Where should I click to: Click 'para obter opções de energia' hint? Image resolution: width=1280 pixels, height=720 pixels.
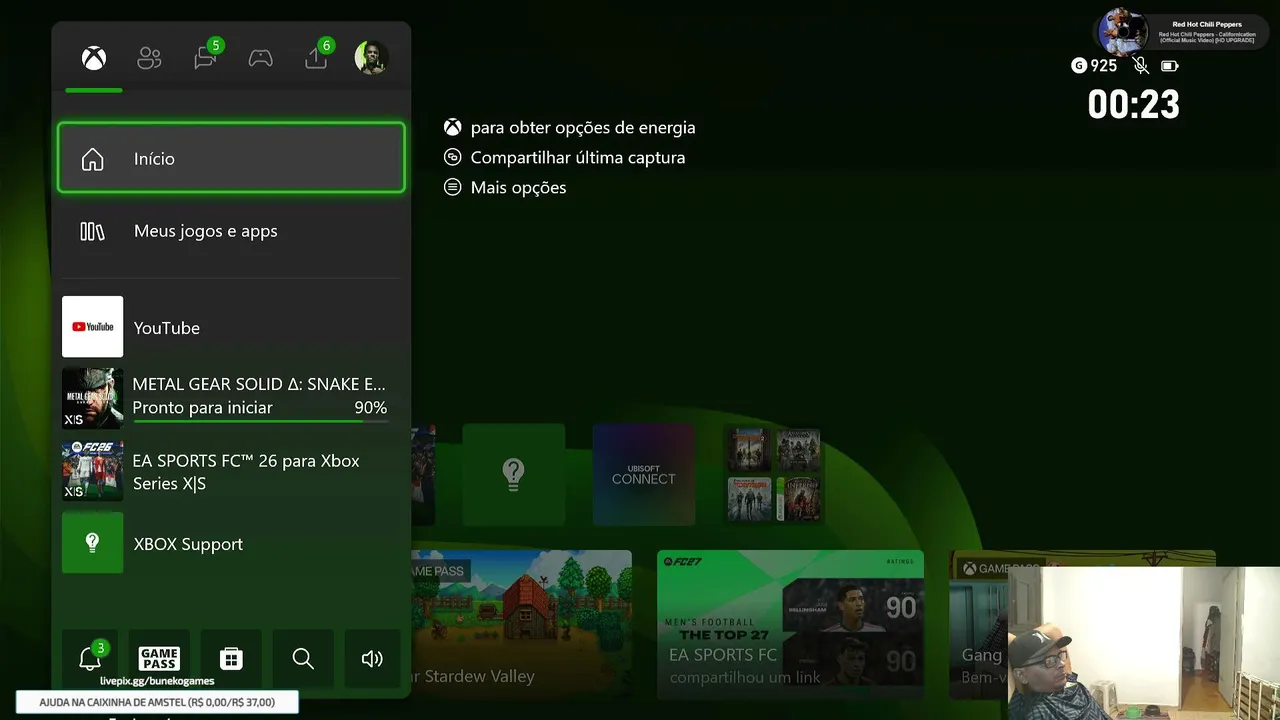click(x=583, y=128)
